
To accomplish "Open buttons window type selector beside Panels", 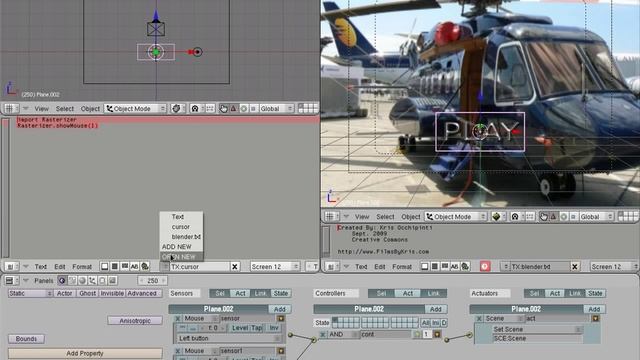I will 11,280.
